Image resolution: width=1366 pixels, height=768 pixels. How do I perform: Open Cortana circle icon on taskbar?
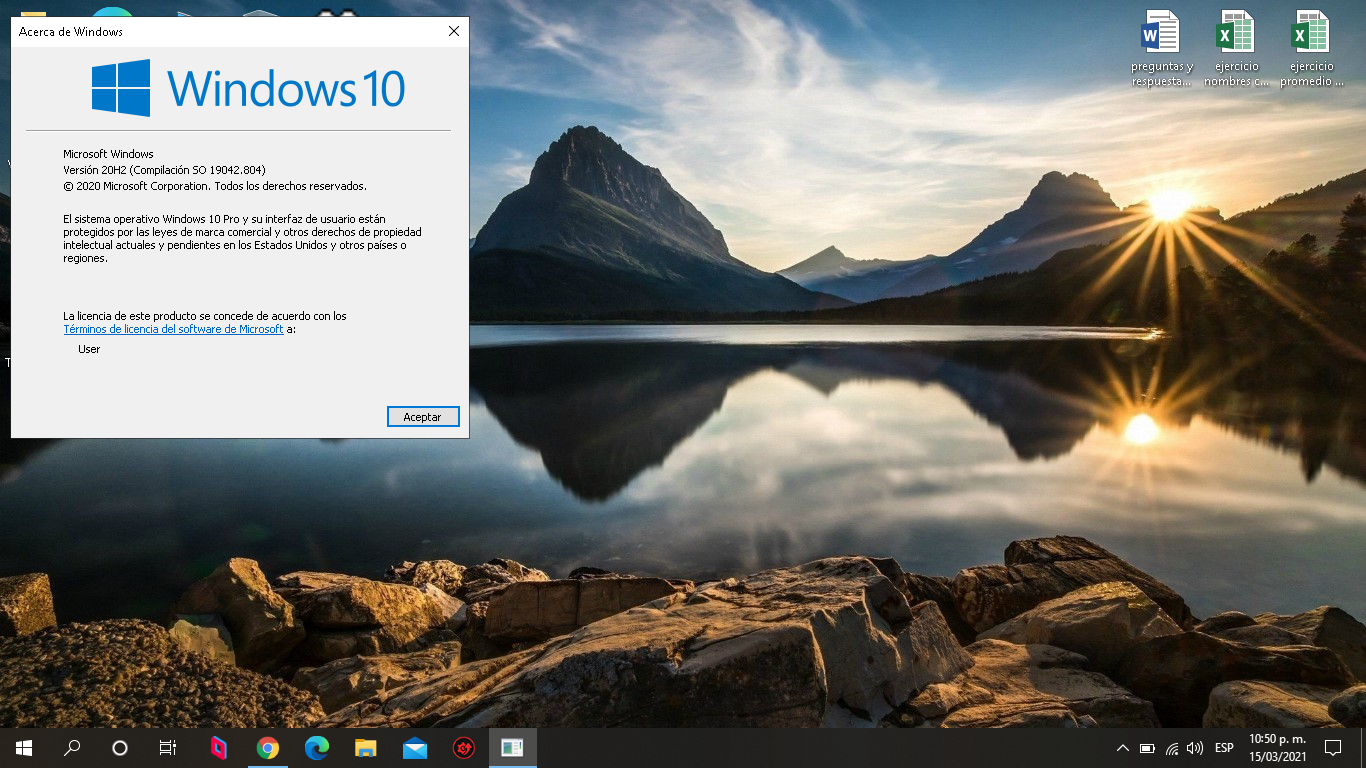[120, 748]
